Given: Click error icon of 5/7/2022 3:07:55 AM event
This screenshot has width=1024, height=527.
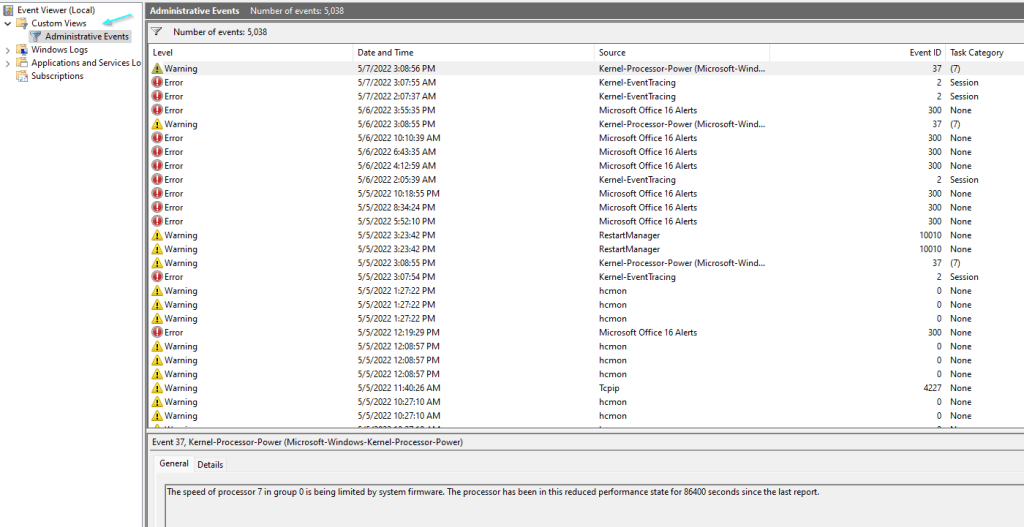Looking at the screenshot, I should click(x=157, y=83).
